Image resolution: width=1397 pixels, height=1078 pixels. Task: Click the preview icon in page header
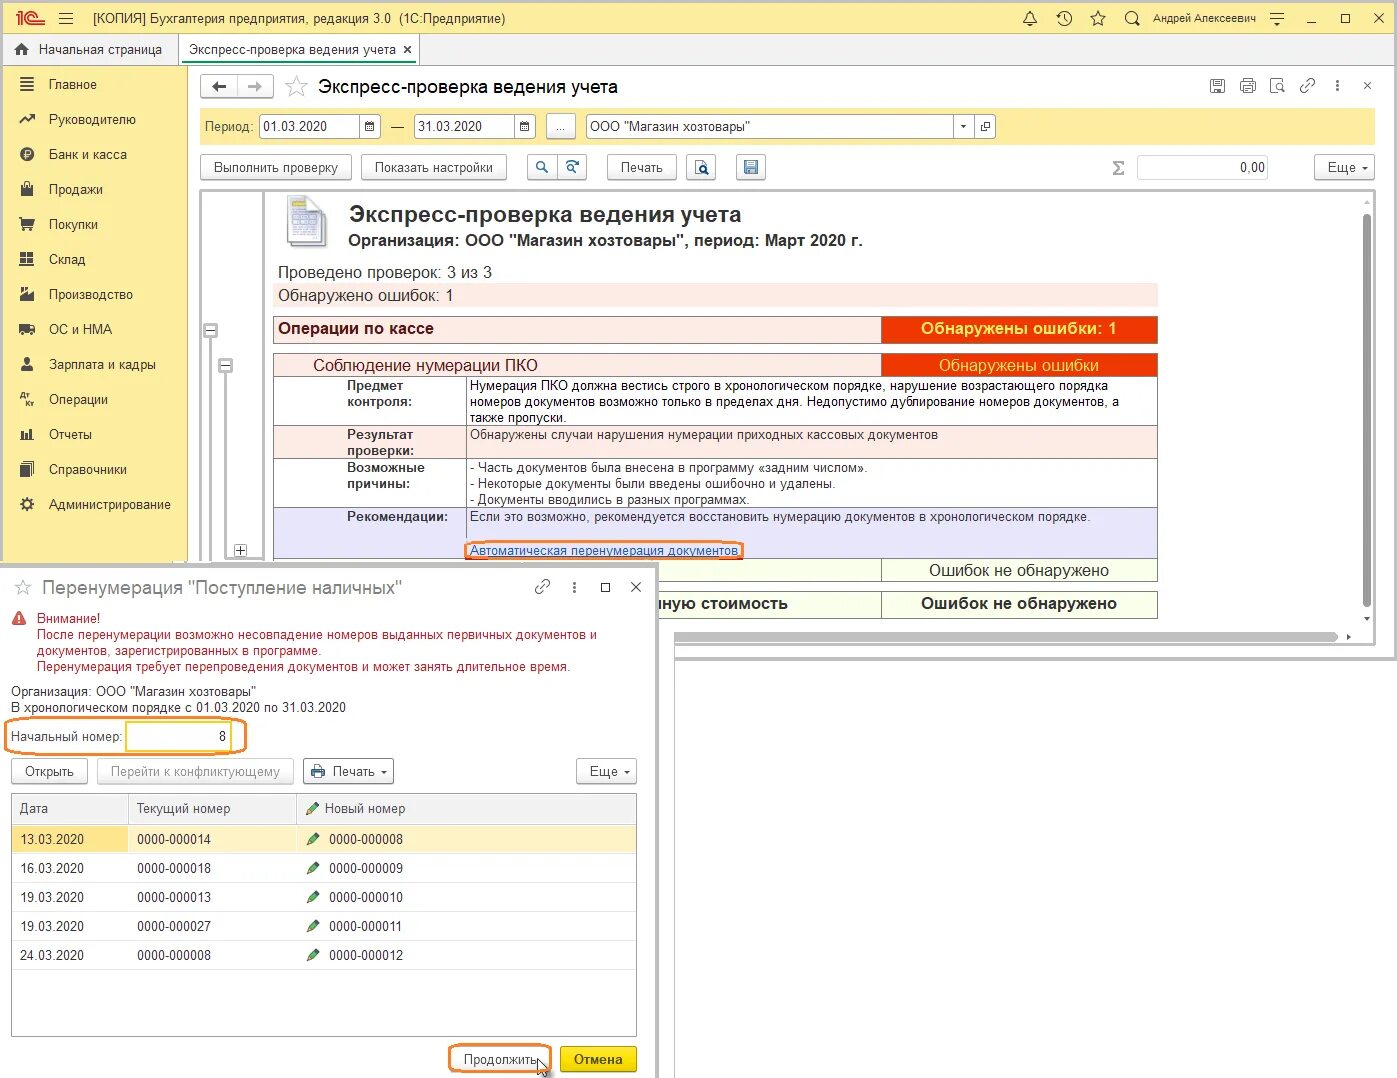pos(1277,86)
